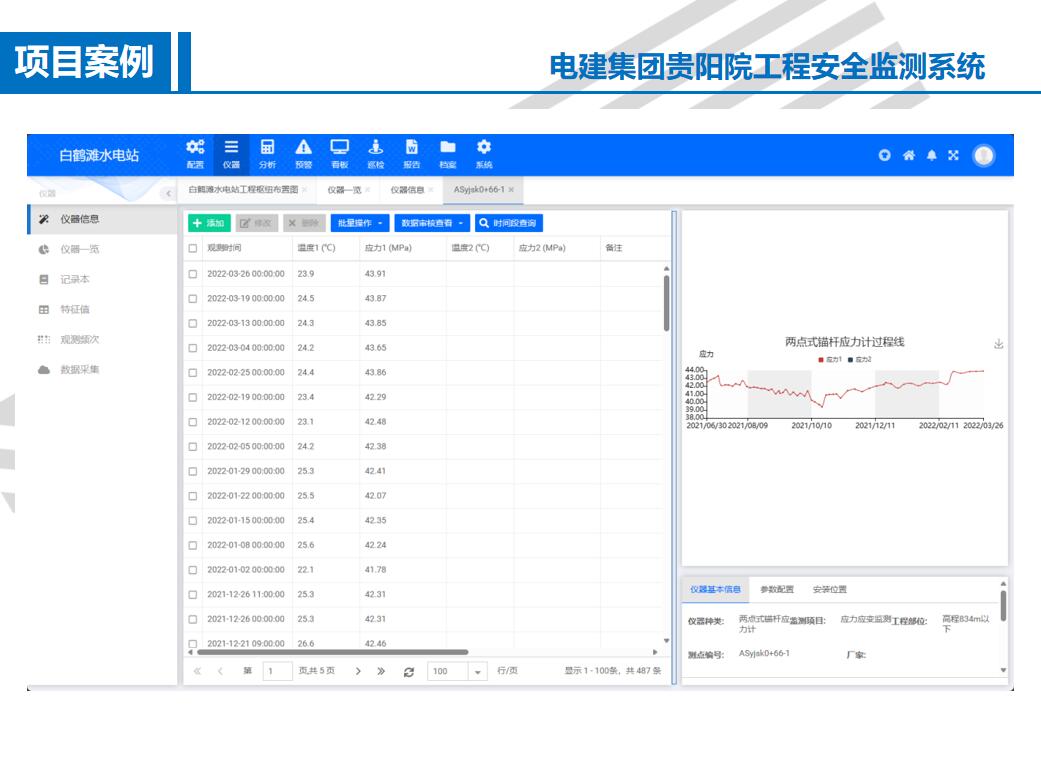Open 仪器一览 in the left sidebar
Screen dimensions: 1041x777
tap(103, 250)
